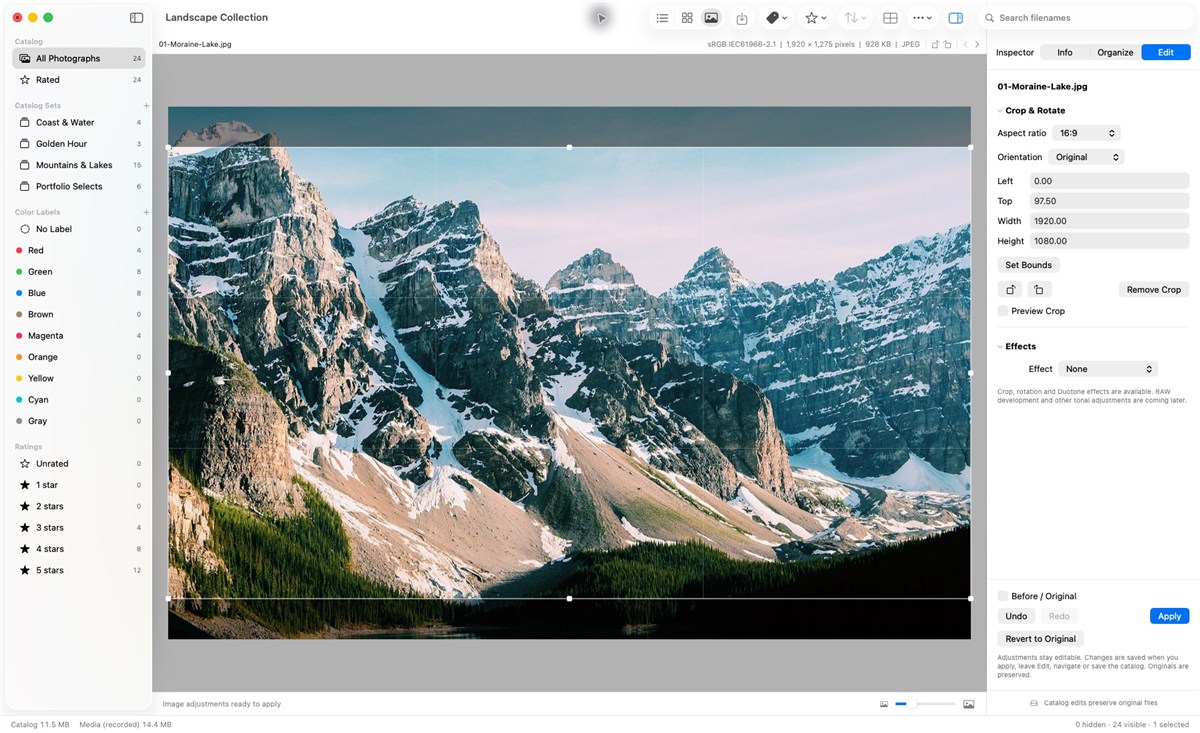Open the Organize tab
Screen dimensions: 1200x733
tap(1115, 52)
